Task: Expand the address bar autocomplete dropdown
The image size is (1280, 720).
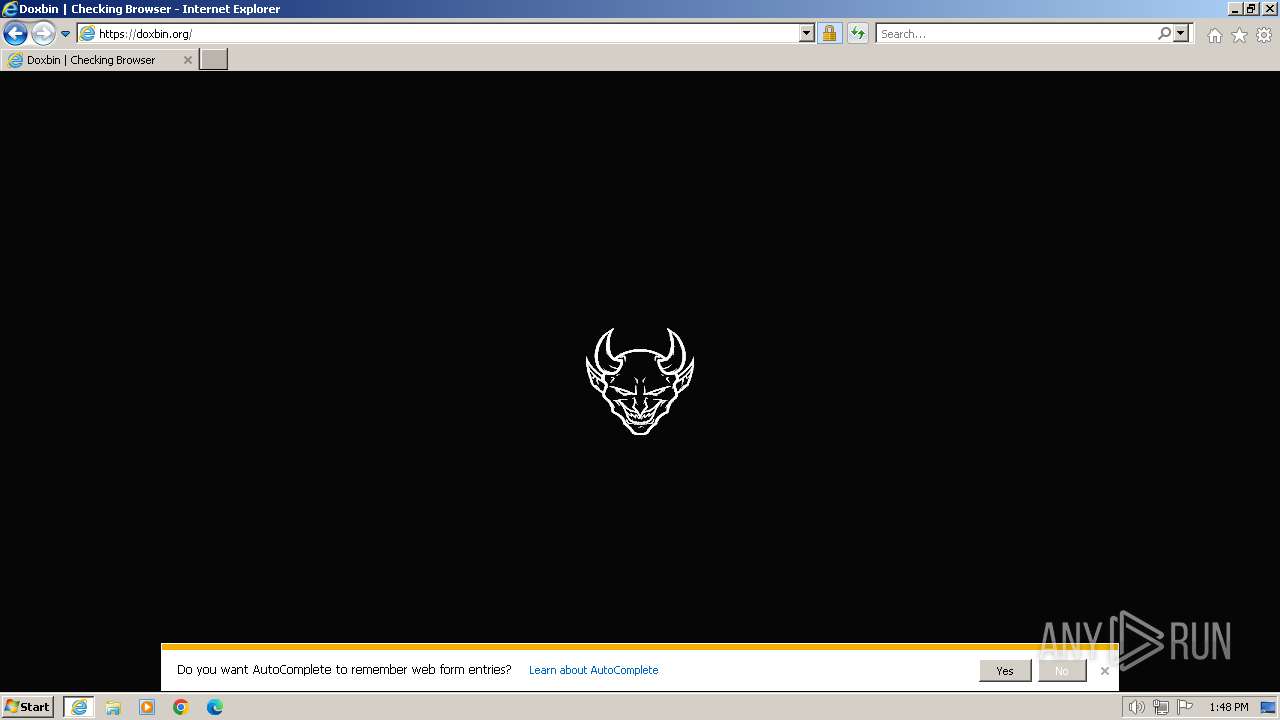Action: pyautogui.click(x=807, y=33)
